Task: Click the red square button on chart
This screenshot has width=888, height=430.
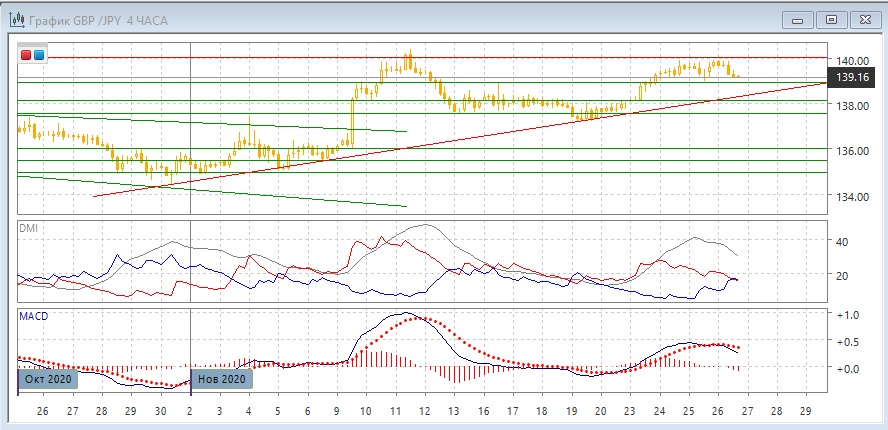Action: 26,55
